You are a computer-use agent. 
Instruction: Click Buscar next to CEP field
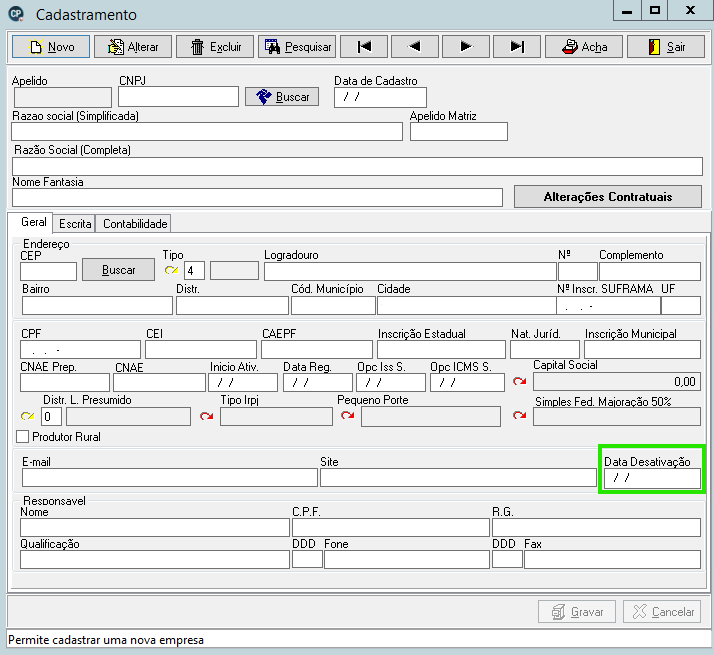pyautogui.click(x=118, y=270)
